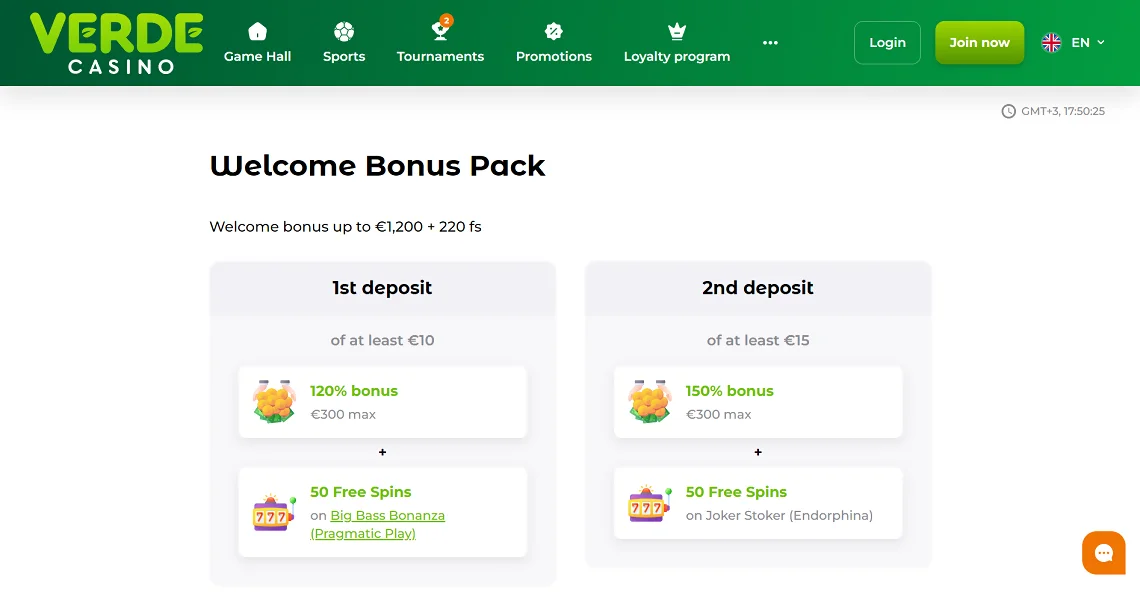Click the clock icon beside GMT+3 time
Screen dimensions: 1140x595
(x=1008, y=111)
